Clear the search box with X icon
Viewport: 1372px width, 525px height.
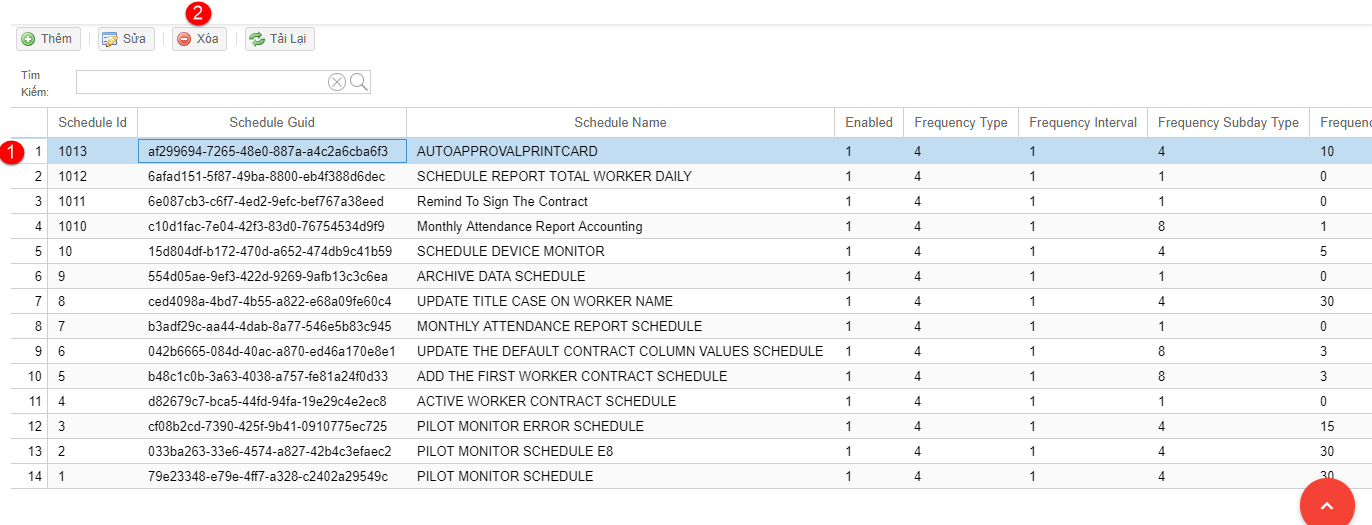(337, 82)
